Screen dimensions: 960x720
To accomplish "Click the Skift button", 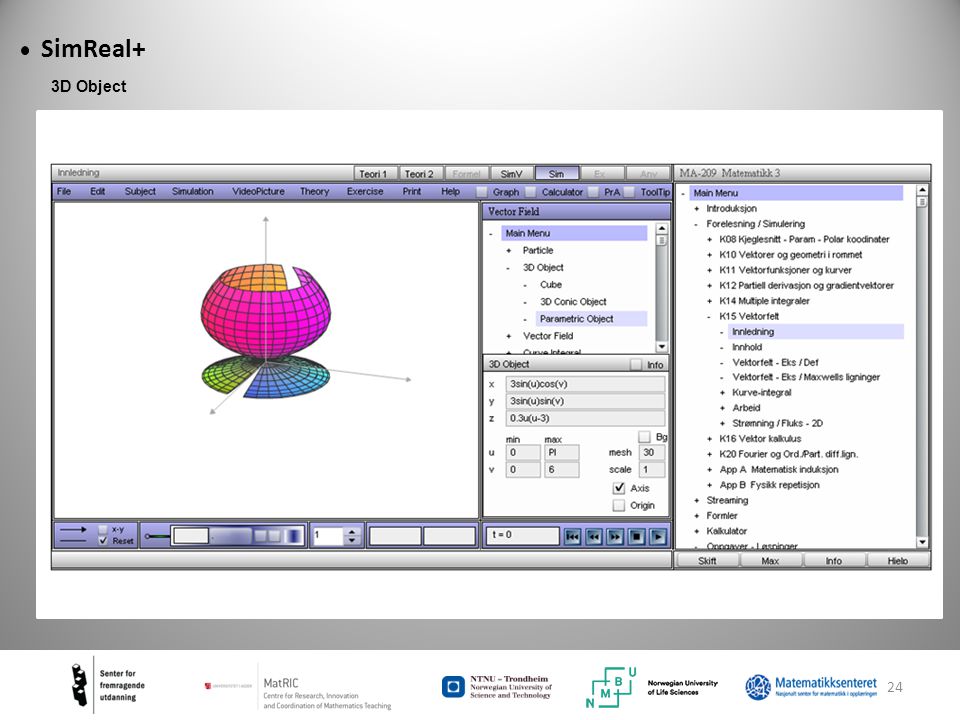I will (x=707, y=561).
